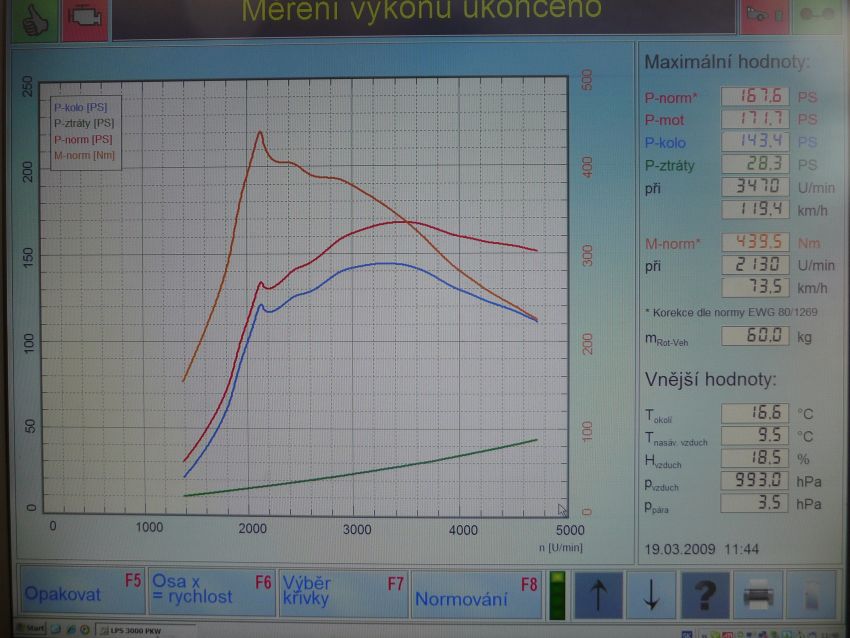
Task: Click the green signal indicator bar
Action: pyautogui.click(x=557, y=595)
